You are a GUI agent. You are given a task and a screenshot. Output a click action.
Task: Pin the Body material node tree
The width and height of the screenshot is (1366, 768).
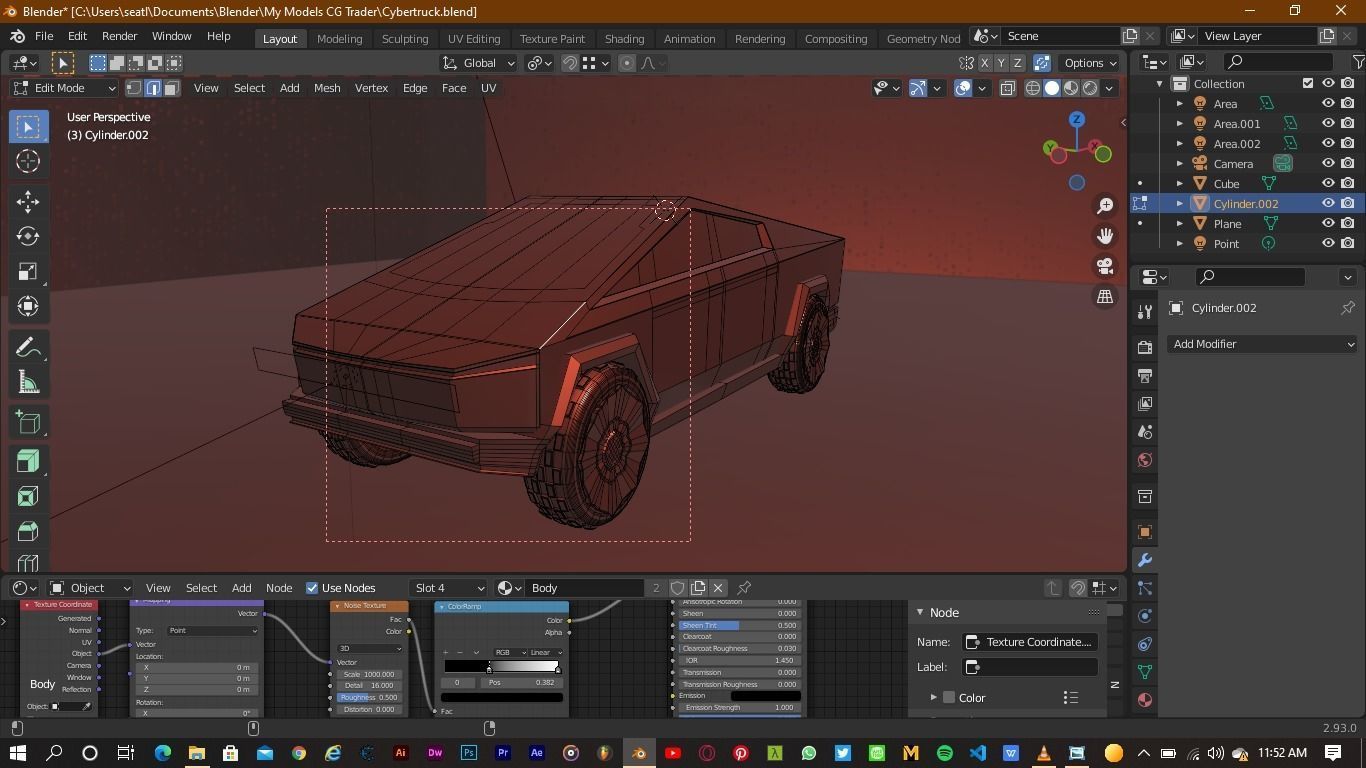coord(744,588)
